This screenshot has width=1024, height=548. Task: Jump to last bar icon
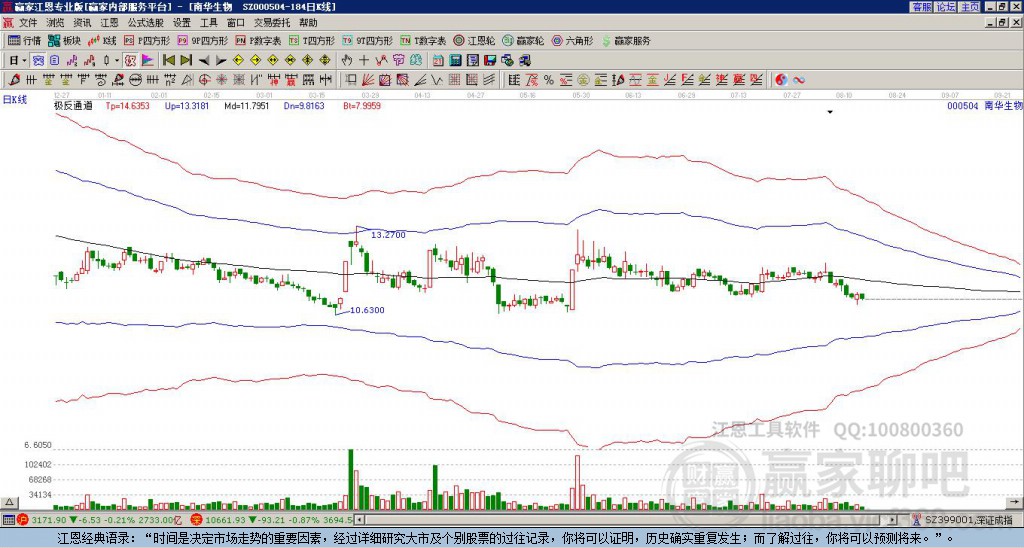pyautogui.click(x=186, y=60)
